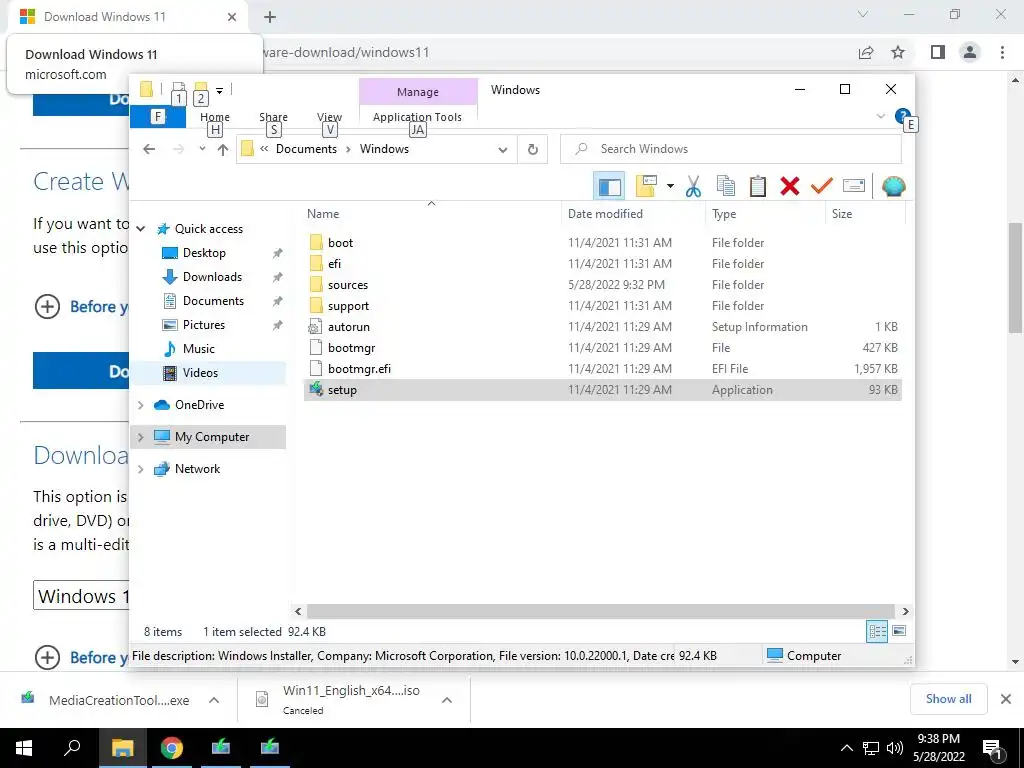Show hidden system tray icons

click(846, 748)
